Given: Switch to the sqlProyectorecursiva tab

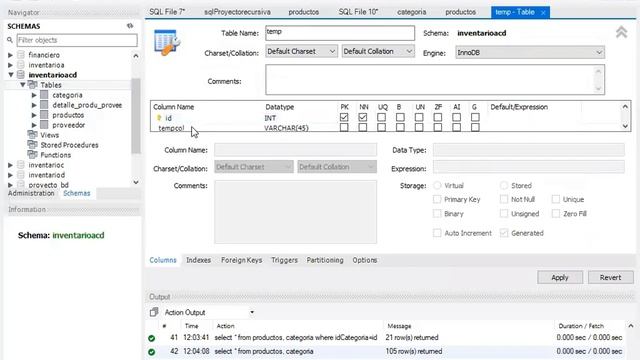Looking at the screenshot, I should [x=237, y=12].
